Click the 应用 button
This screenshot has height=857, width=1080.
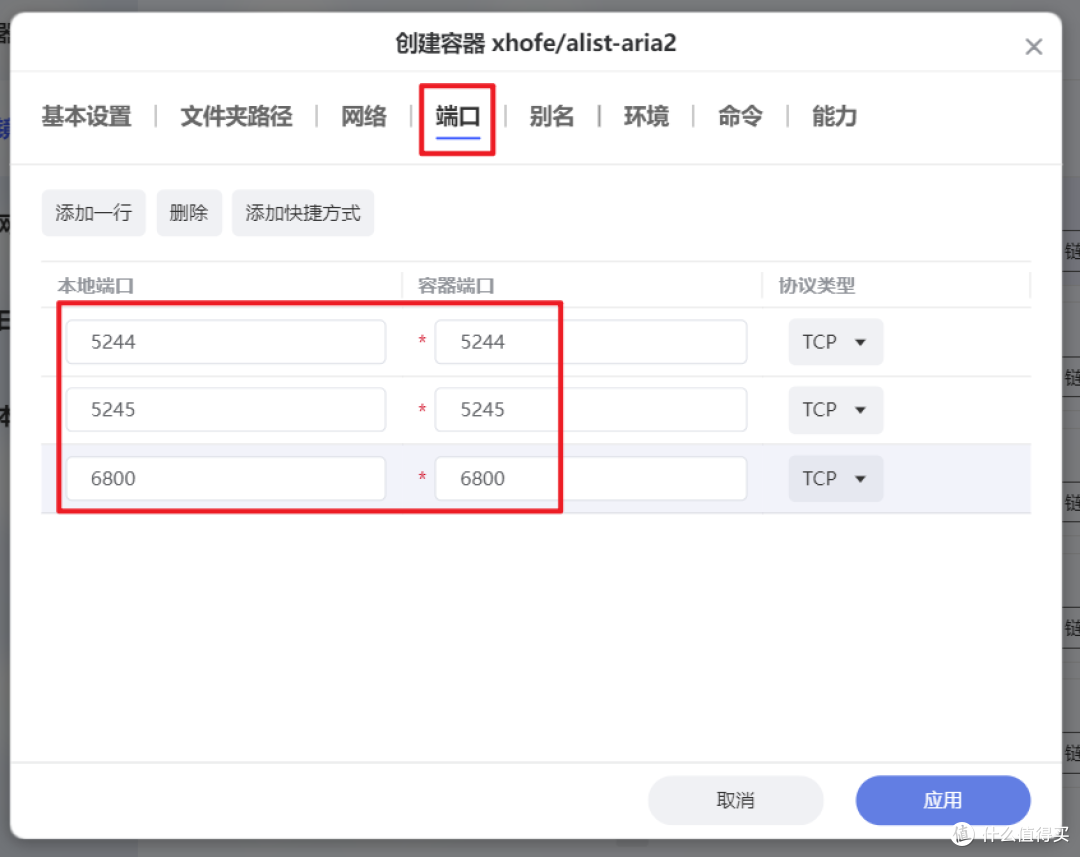click(943, 800)
